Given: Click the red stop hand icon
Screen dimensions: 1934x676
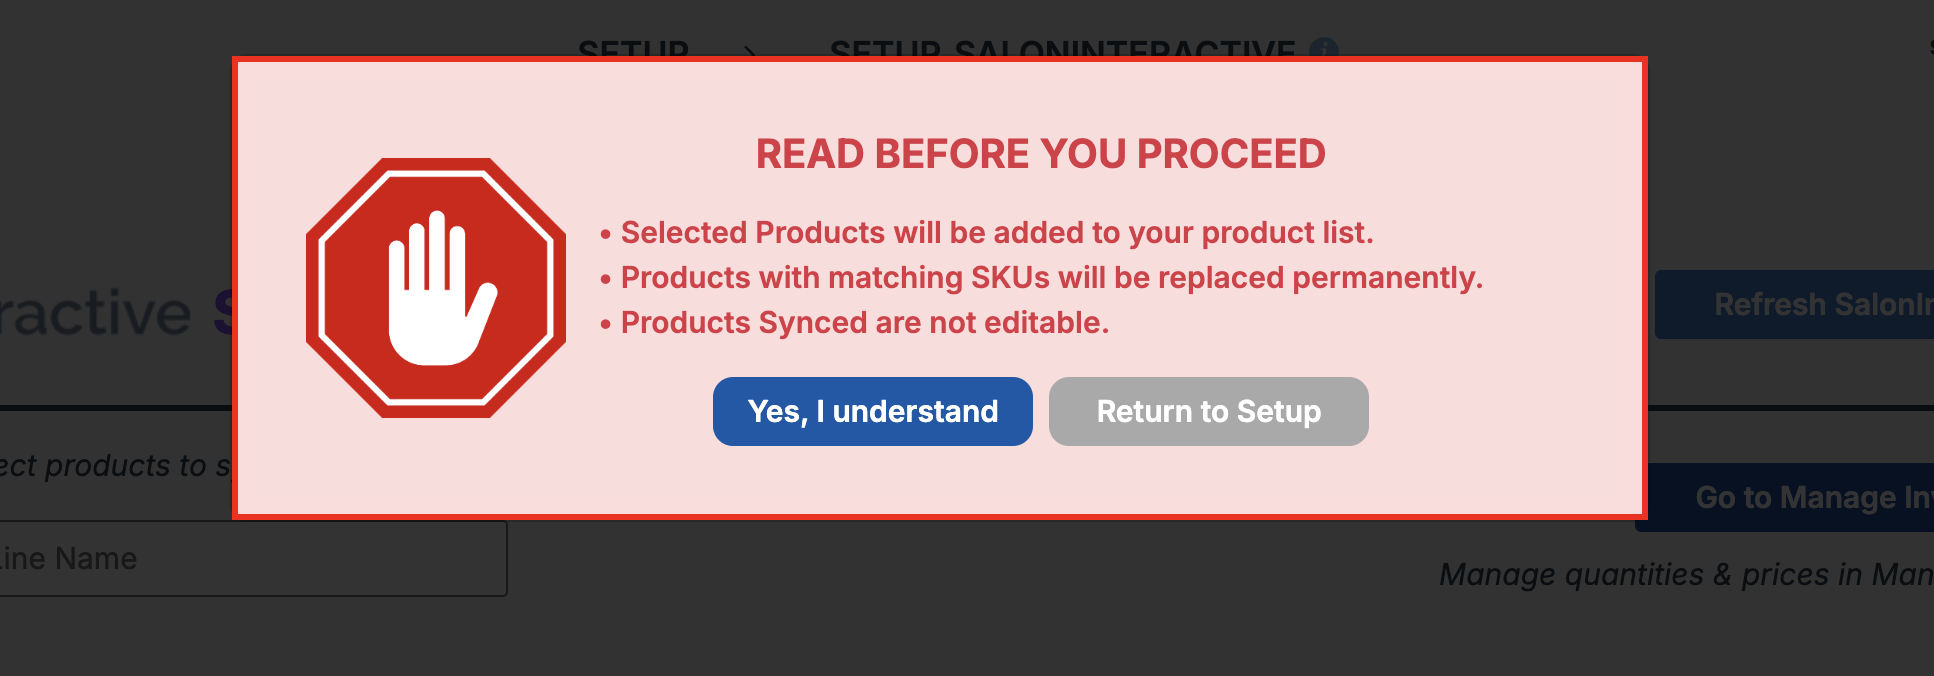Looking at the screenshot, I should pyautogui.click(x=436, y=288).
